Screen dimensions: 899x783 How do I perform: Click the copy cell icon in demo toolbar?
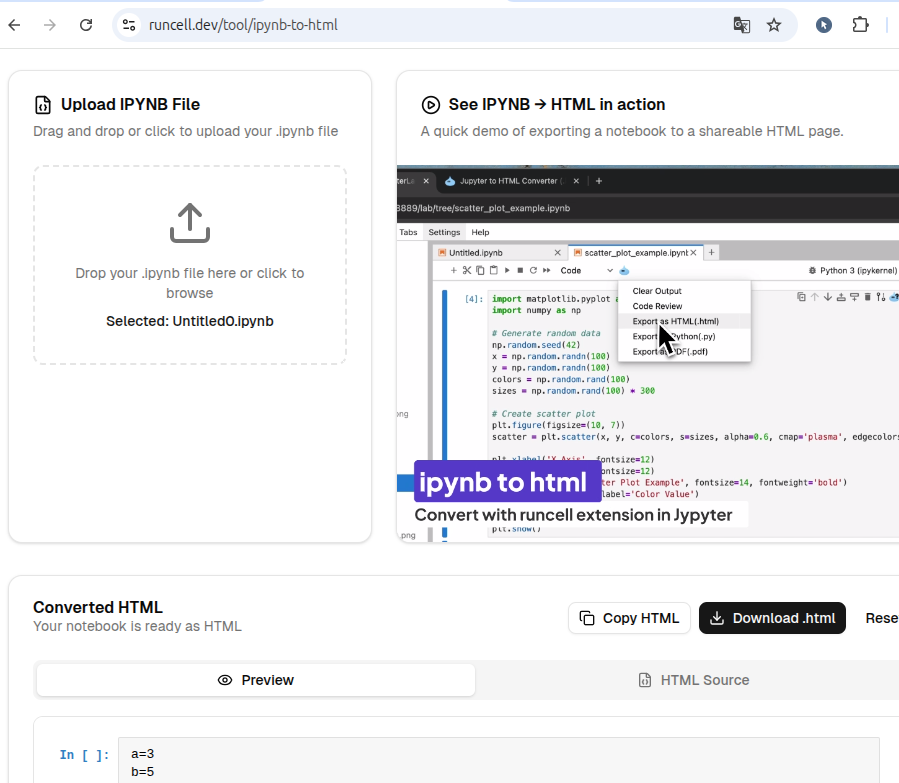coord(480,271)
